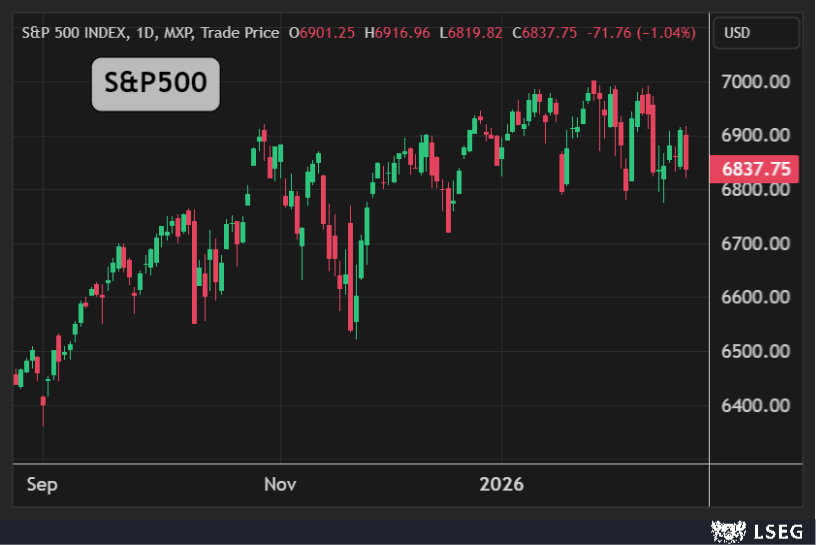Click the last red candlestick on the chart
Screen dimensions: 816x545
(x=686, y=151)
